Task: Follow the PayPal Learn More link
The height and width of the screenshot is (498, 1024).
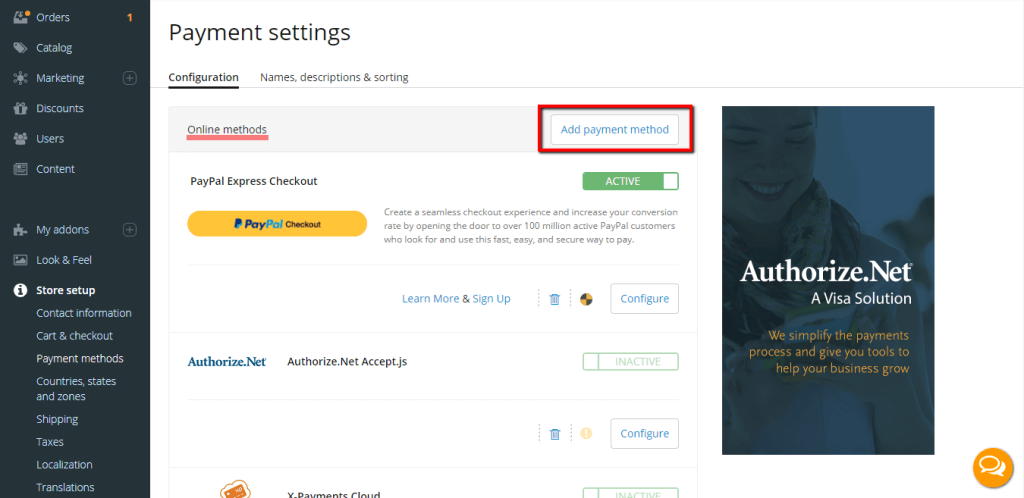Action: pyautogui.click(x=430, y=298)
